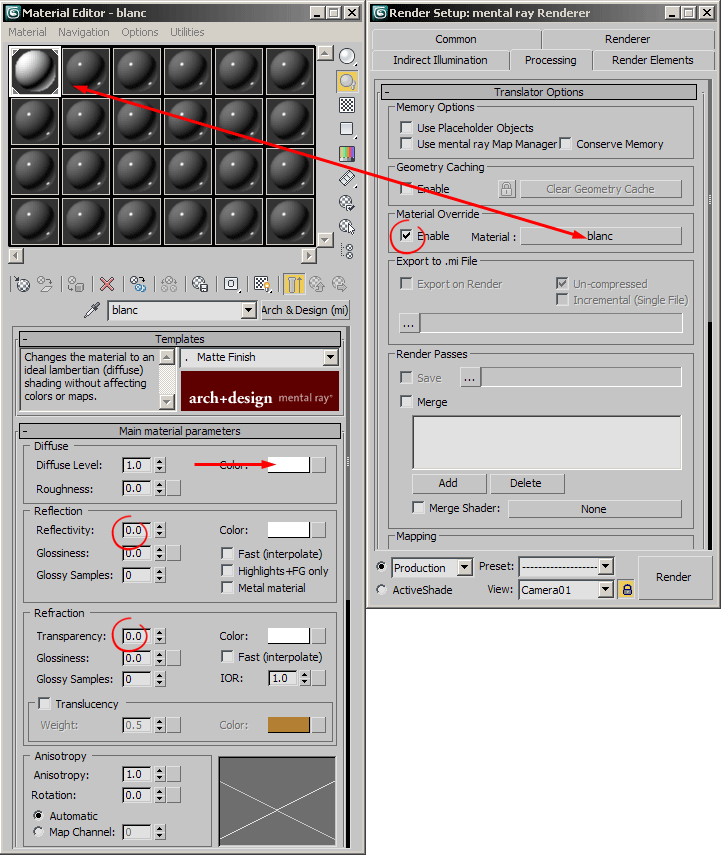Click Reset Map/Mtl red X icon
This screenshot has width=721, height=855.
tap(107, 284)
